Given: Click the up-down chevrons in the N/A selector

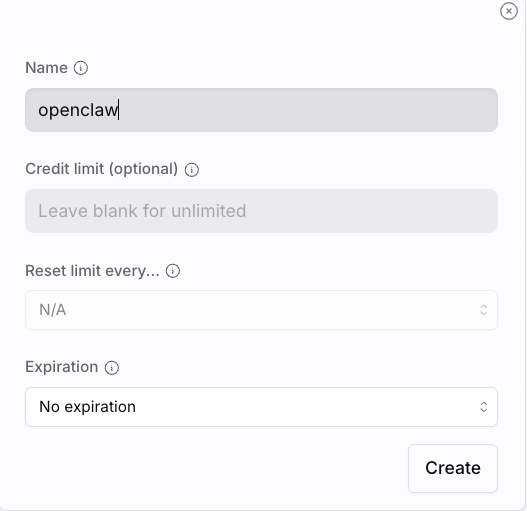Looking at the screenshot, I should 484,310.
